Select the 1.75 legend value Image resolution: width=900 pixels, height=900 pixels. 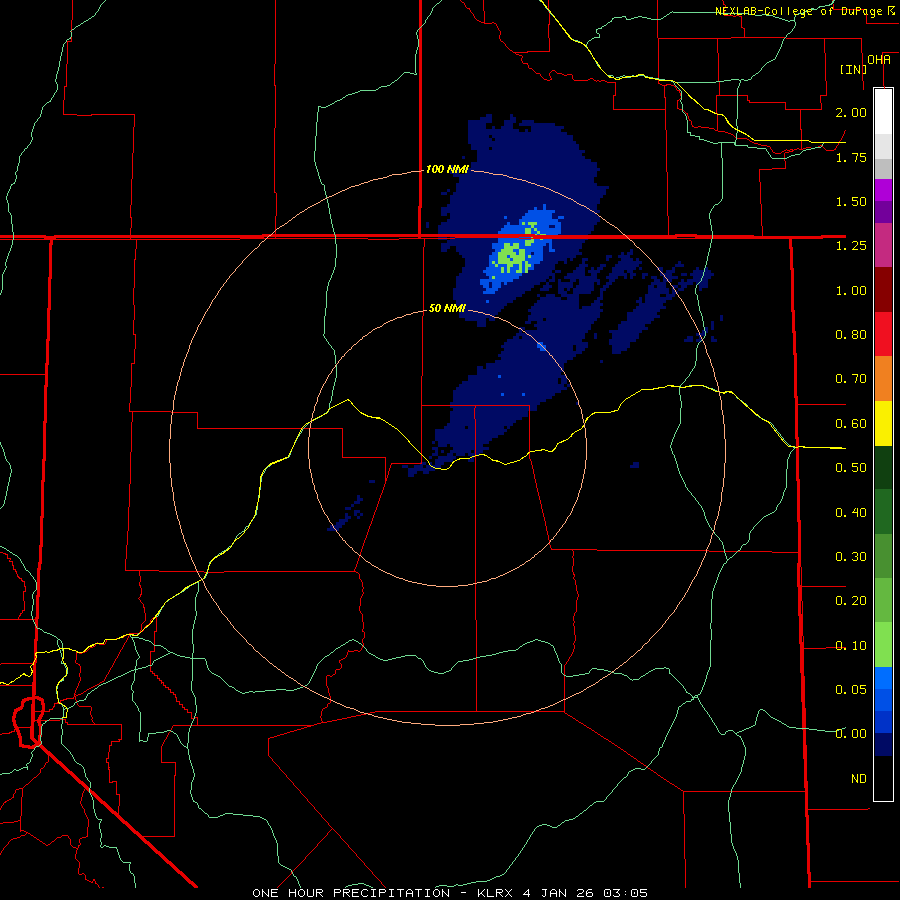[851, 157]
